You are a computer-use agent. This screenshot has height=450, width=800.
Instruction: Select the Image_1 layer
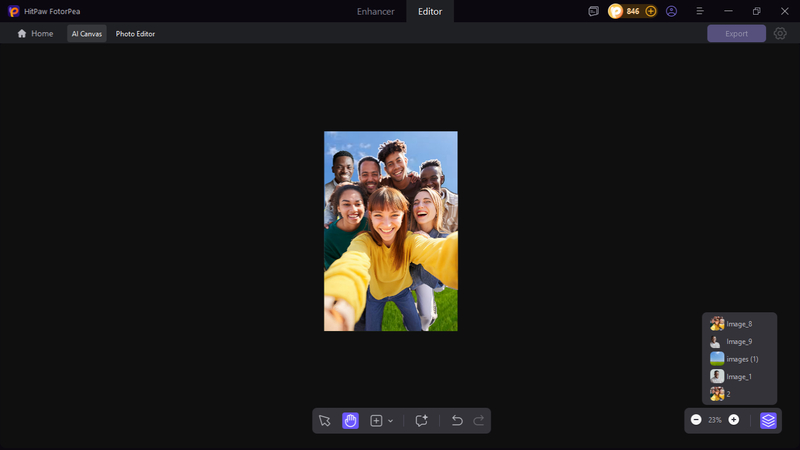[739, 377]
